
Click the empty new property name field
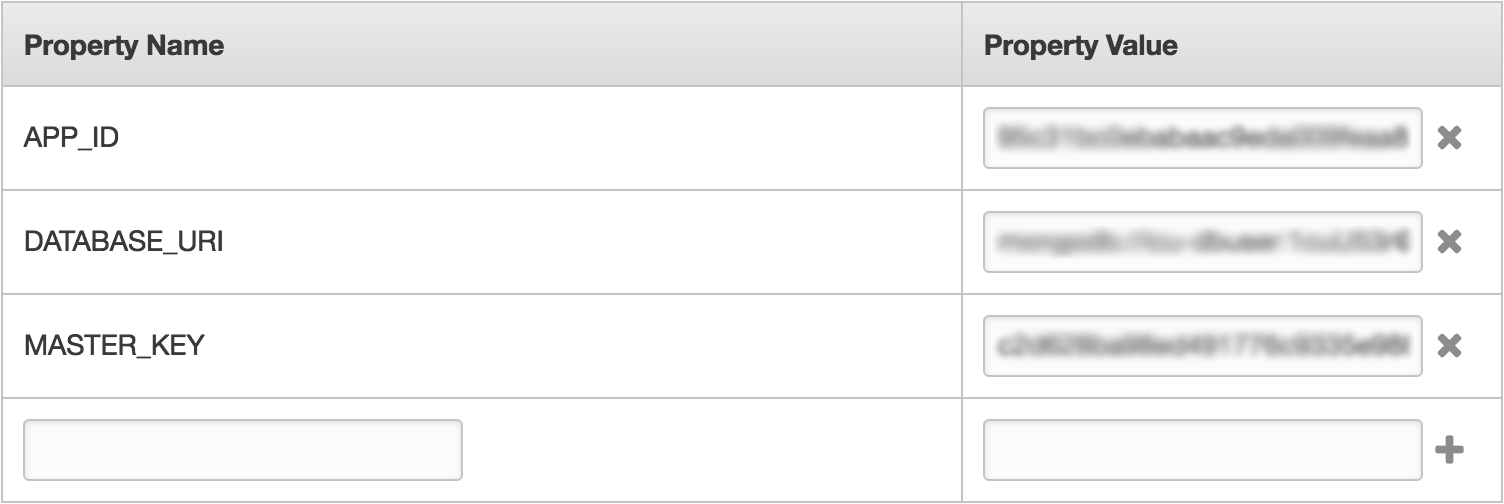[243, 450]
